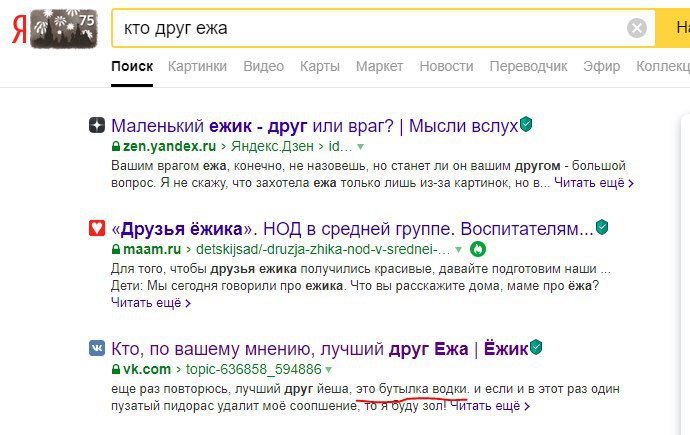The width and height of the screenshot is (690, 435).
Task: Click the lock icon next to vk.com
Action: coord(116,369)
